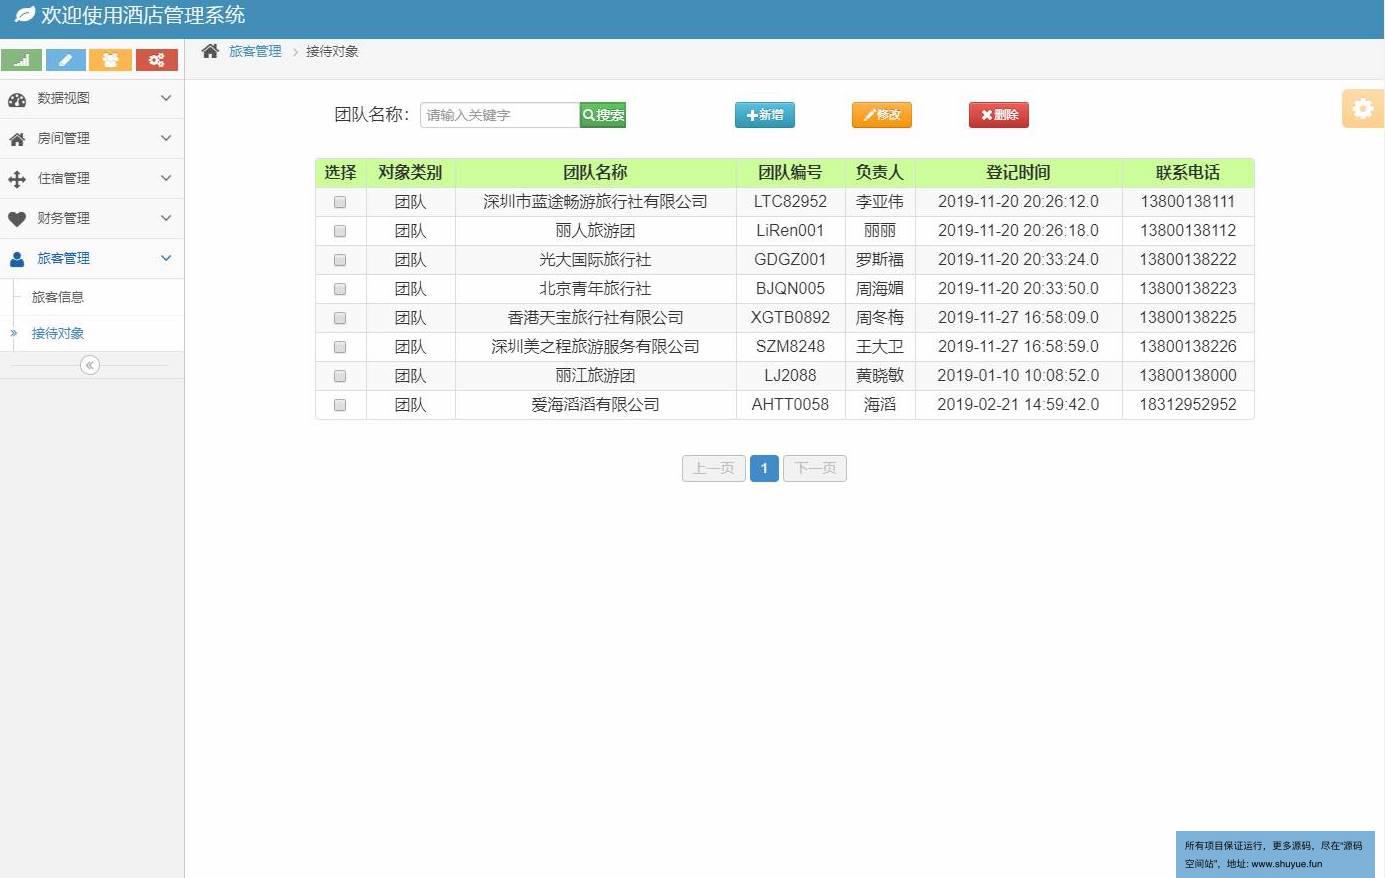This screenshot has height=878, width=1385.
Task: Open the settings gear panel
Action: pyautogui.click(x=1363, y=108)
